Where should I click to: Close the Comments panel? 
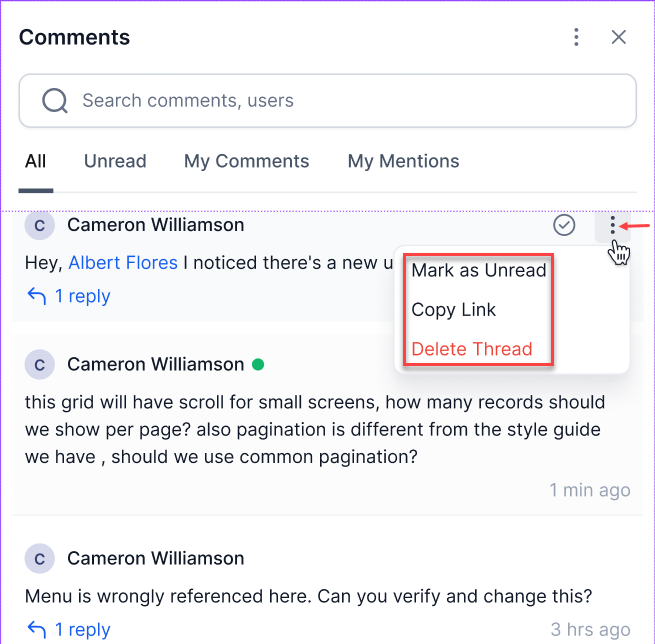tap(619, 37)
